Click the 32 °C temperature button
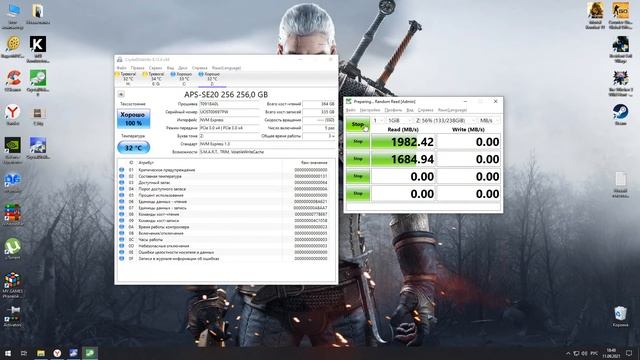Viewport: 640px width, 360px height. pos(133,147)
